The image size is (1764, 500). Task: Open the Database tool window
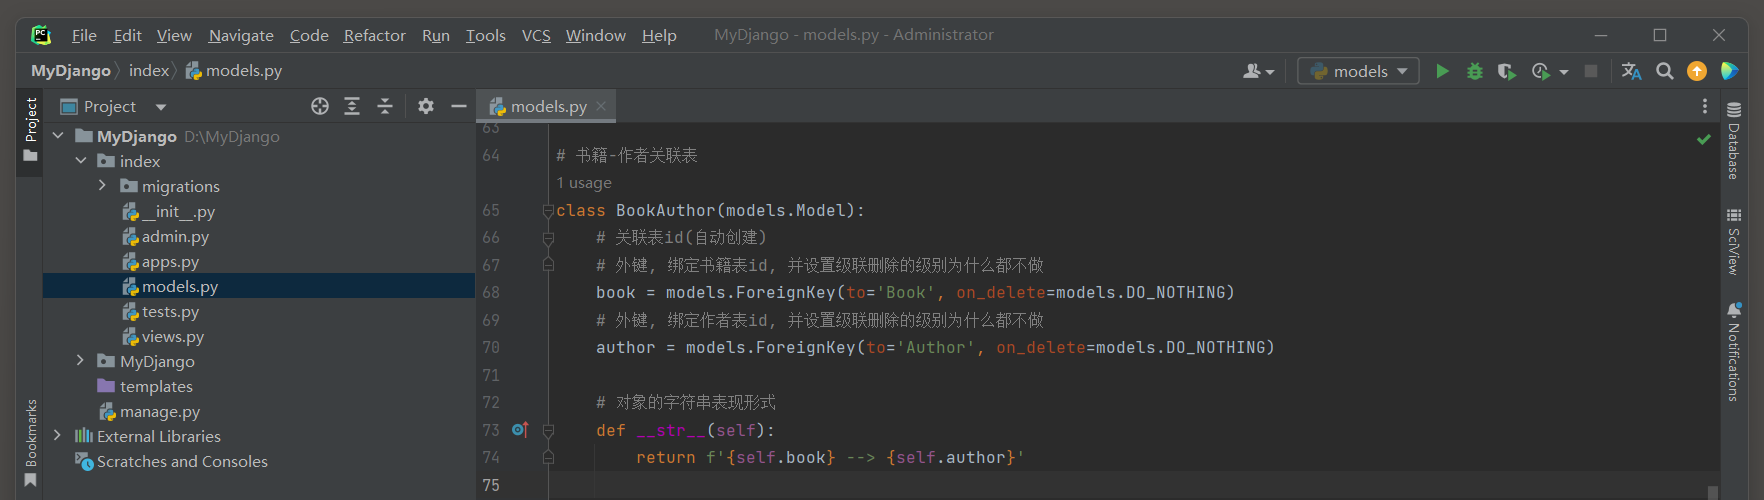[x=1734, y=140]
